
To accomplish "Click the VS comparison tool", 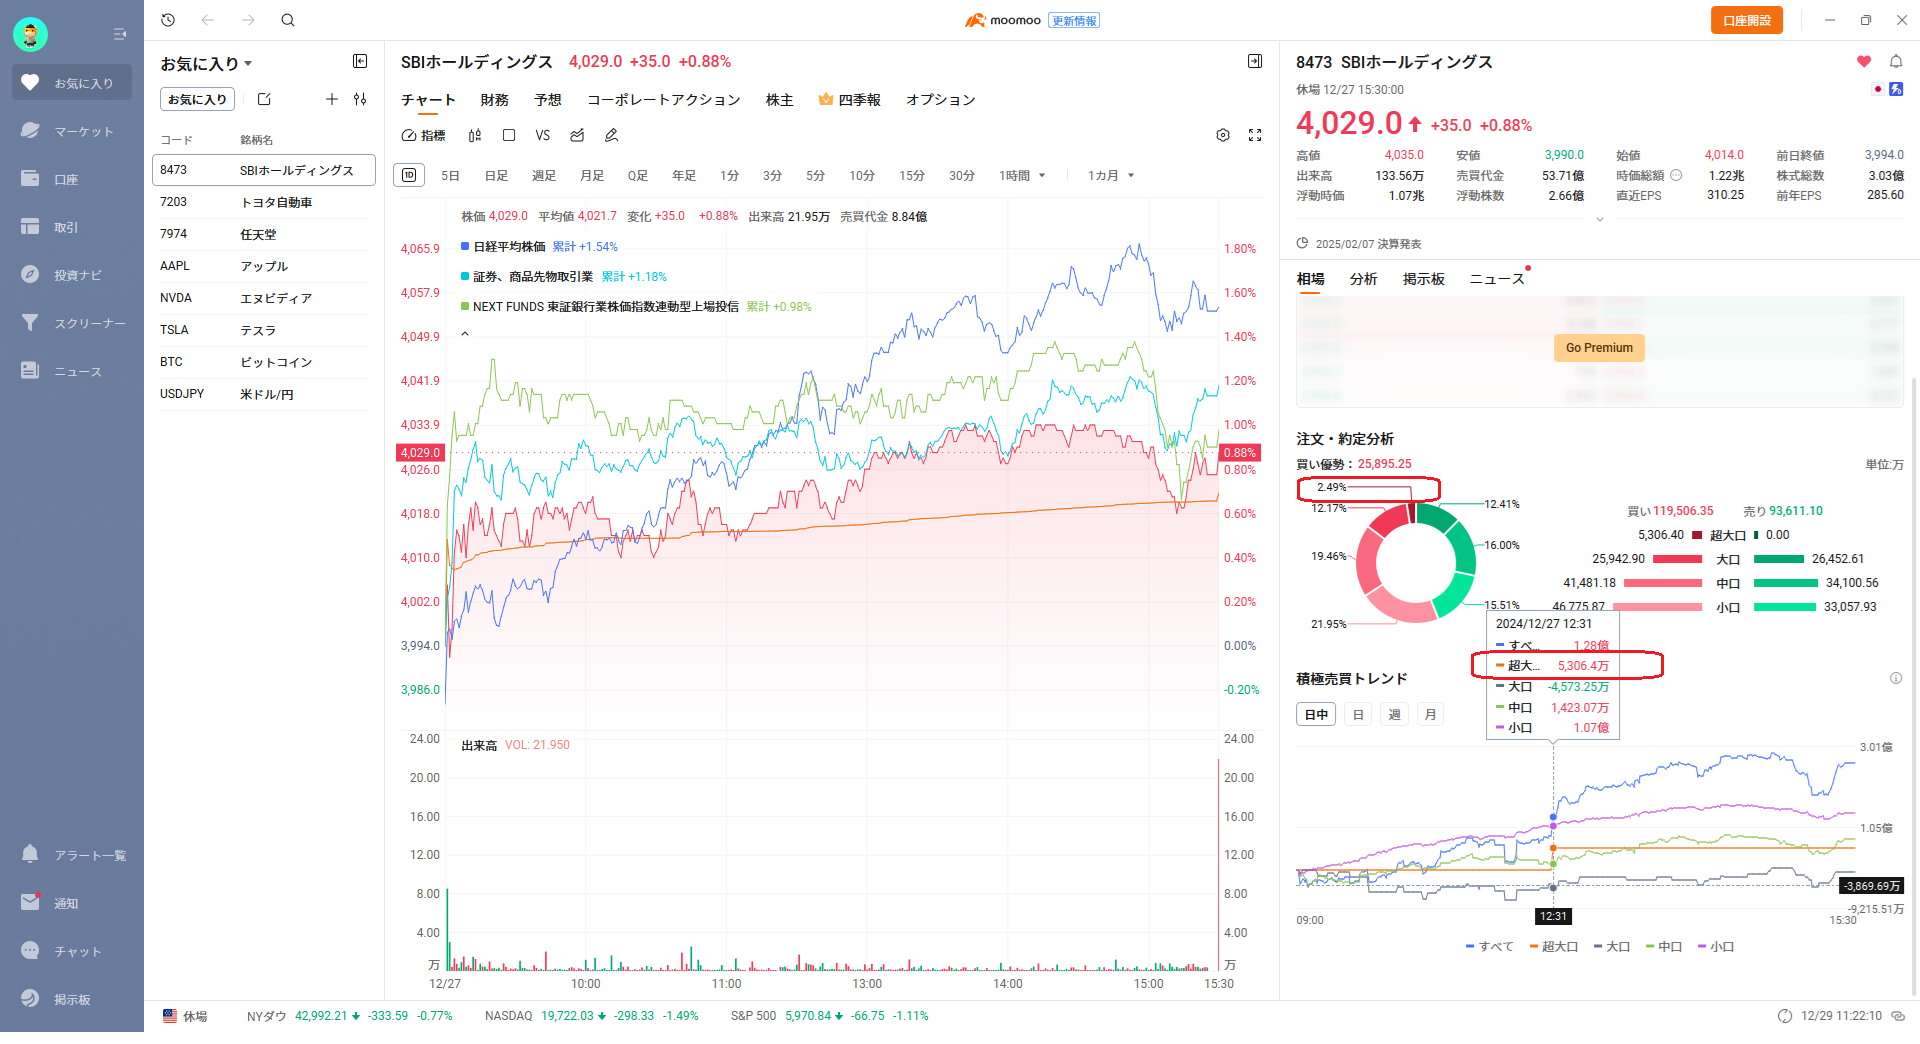I will (542, 135).
